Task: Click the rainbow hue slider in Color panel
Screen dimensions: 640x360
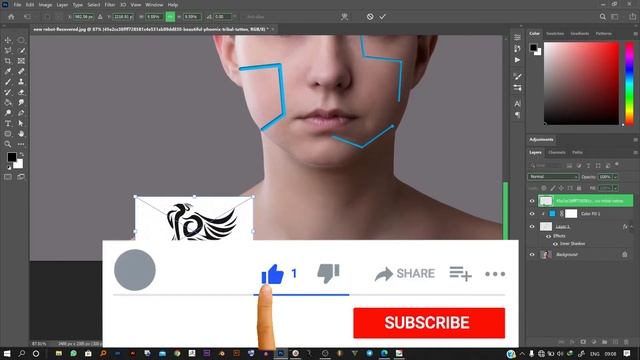Action: 629,83
